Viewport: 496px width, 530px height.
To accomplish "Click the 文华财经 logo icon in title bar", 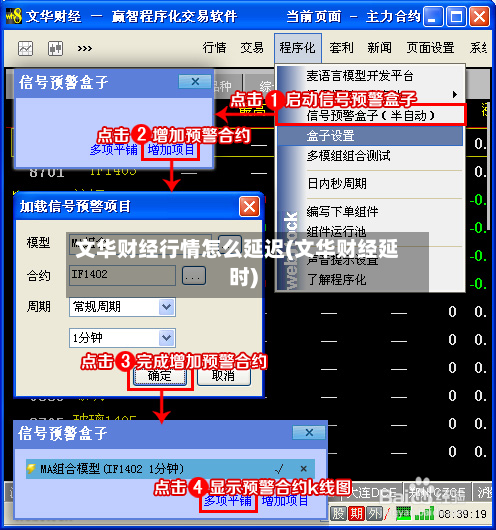I will click(14, 16).
